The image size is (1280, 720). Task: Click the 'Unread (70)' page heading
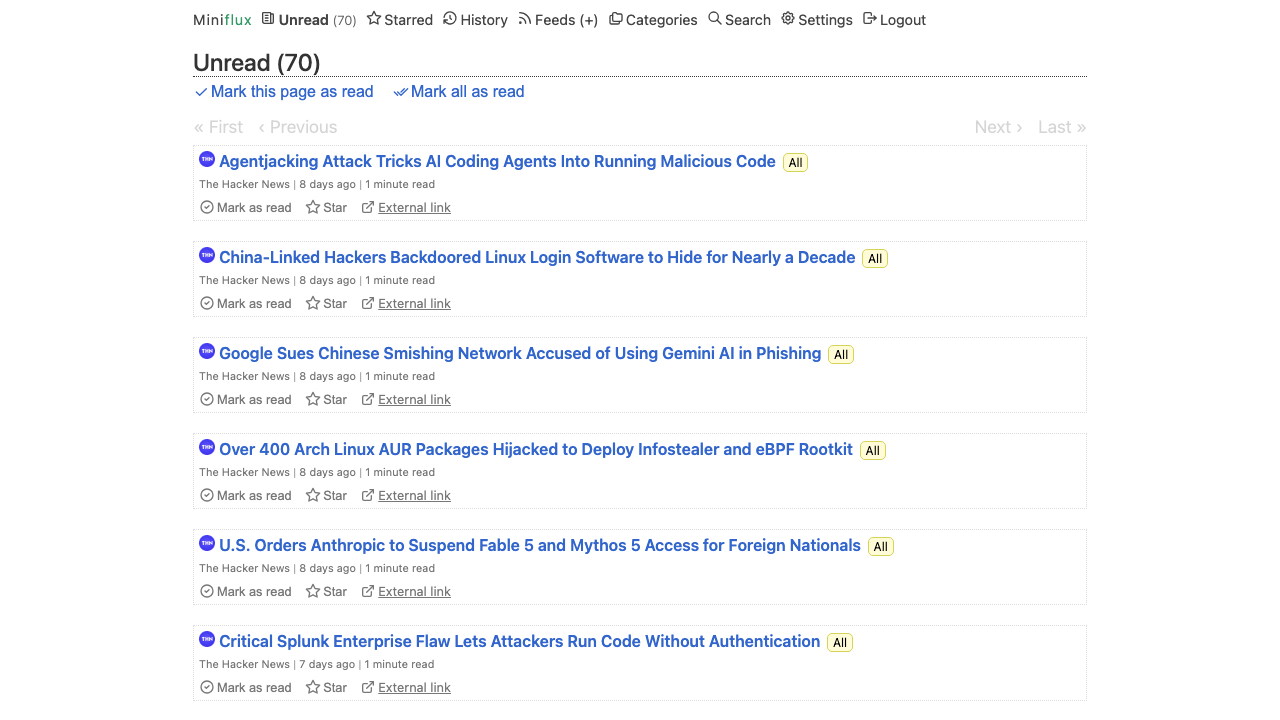[257, 63]
